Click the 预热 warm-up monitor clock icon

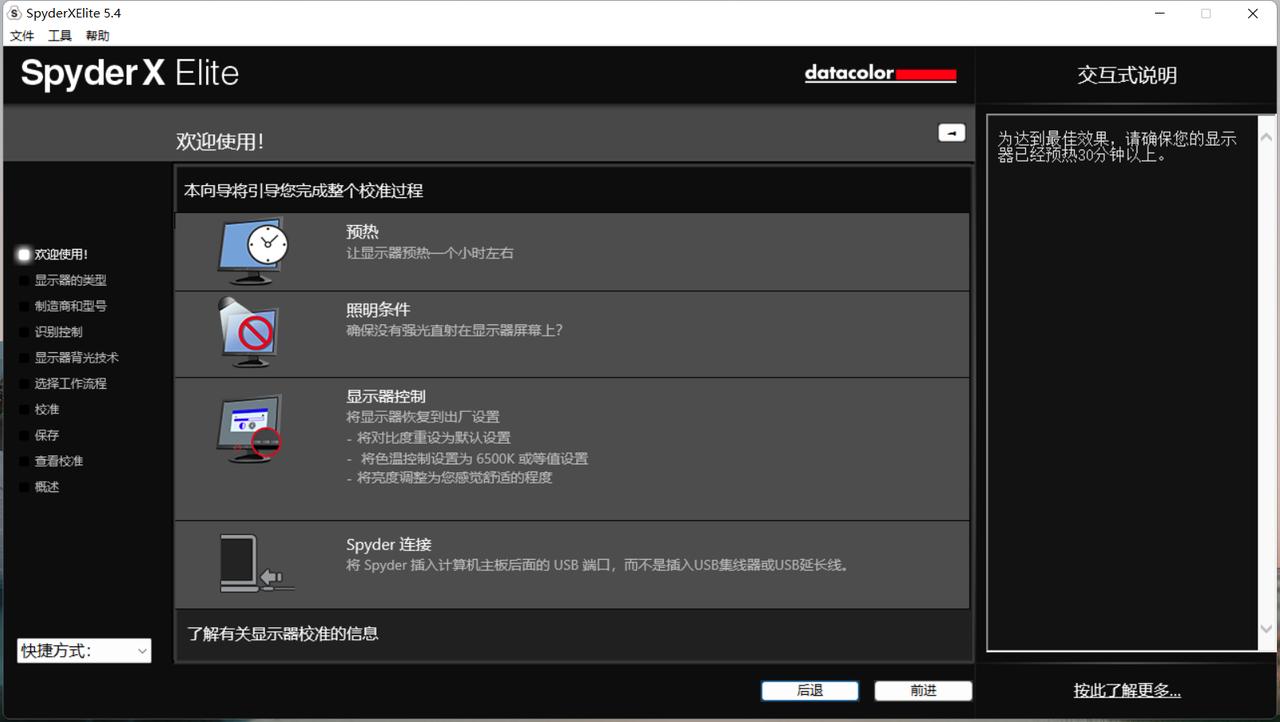tap(253, 248)
